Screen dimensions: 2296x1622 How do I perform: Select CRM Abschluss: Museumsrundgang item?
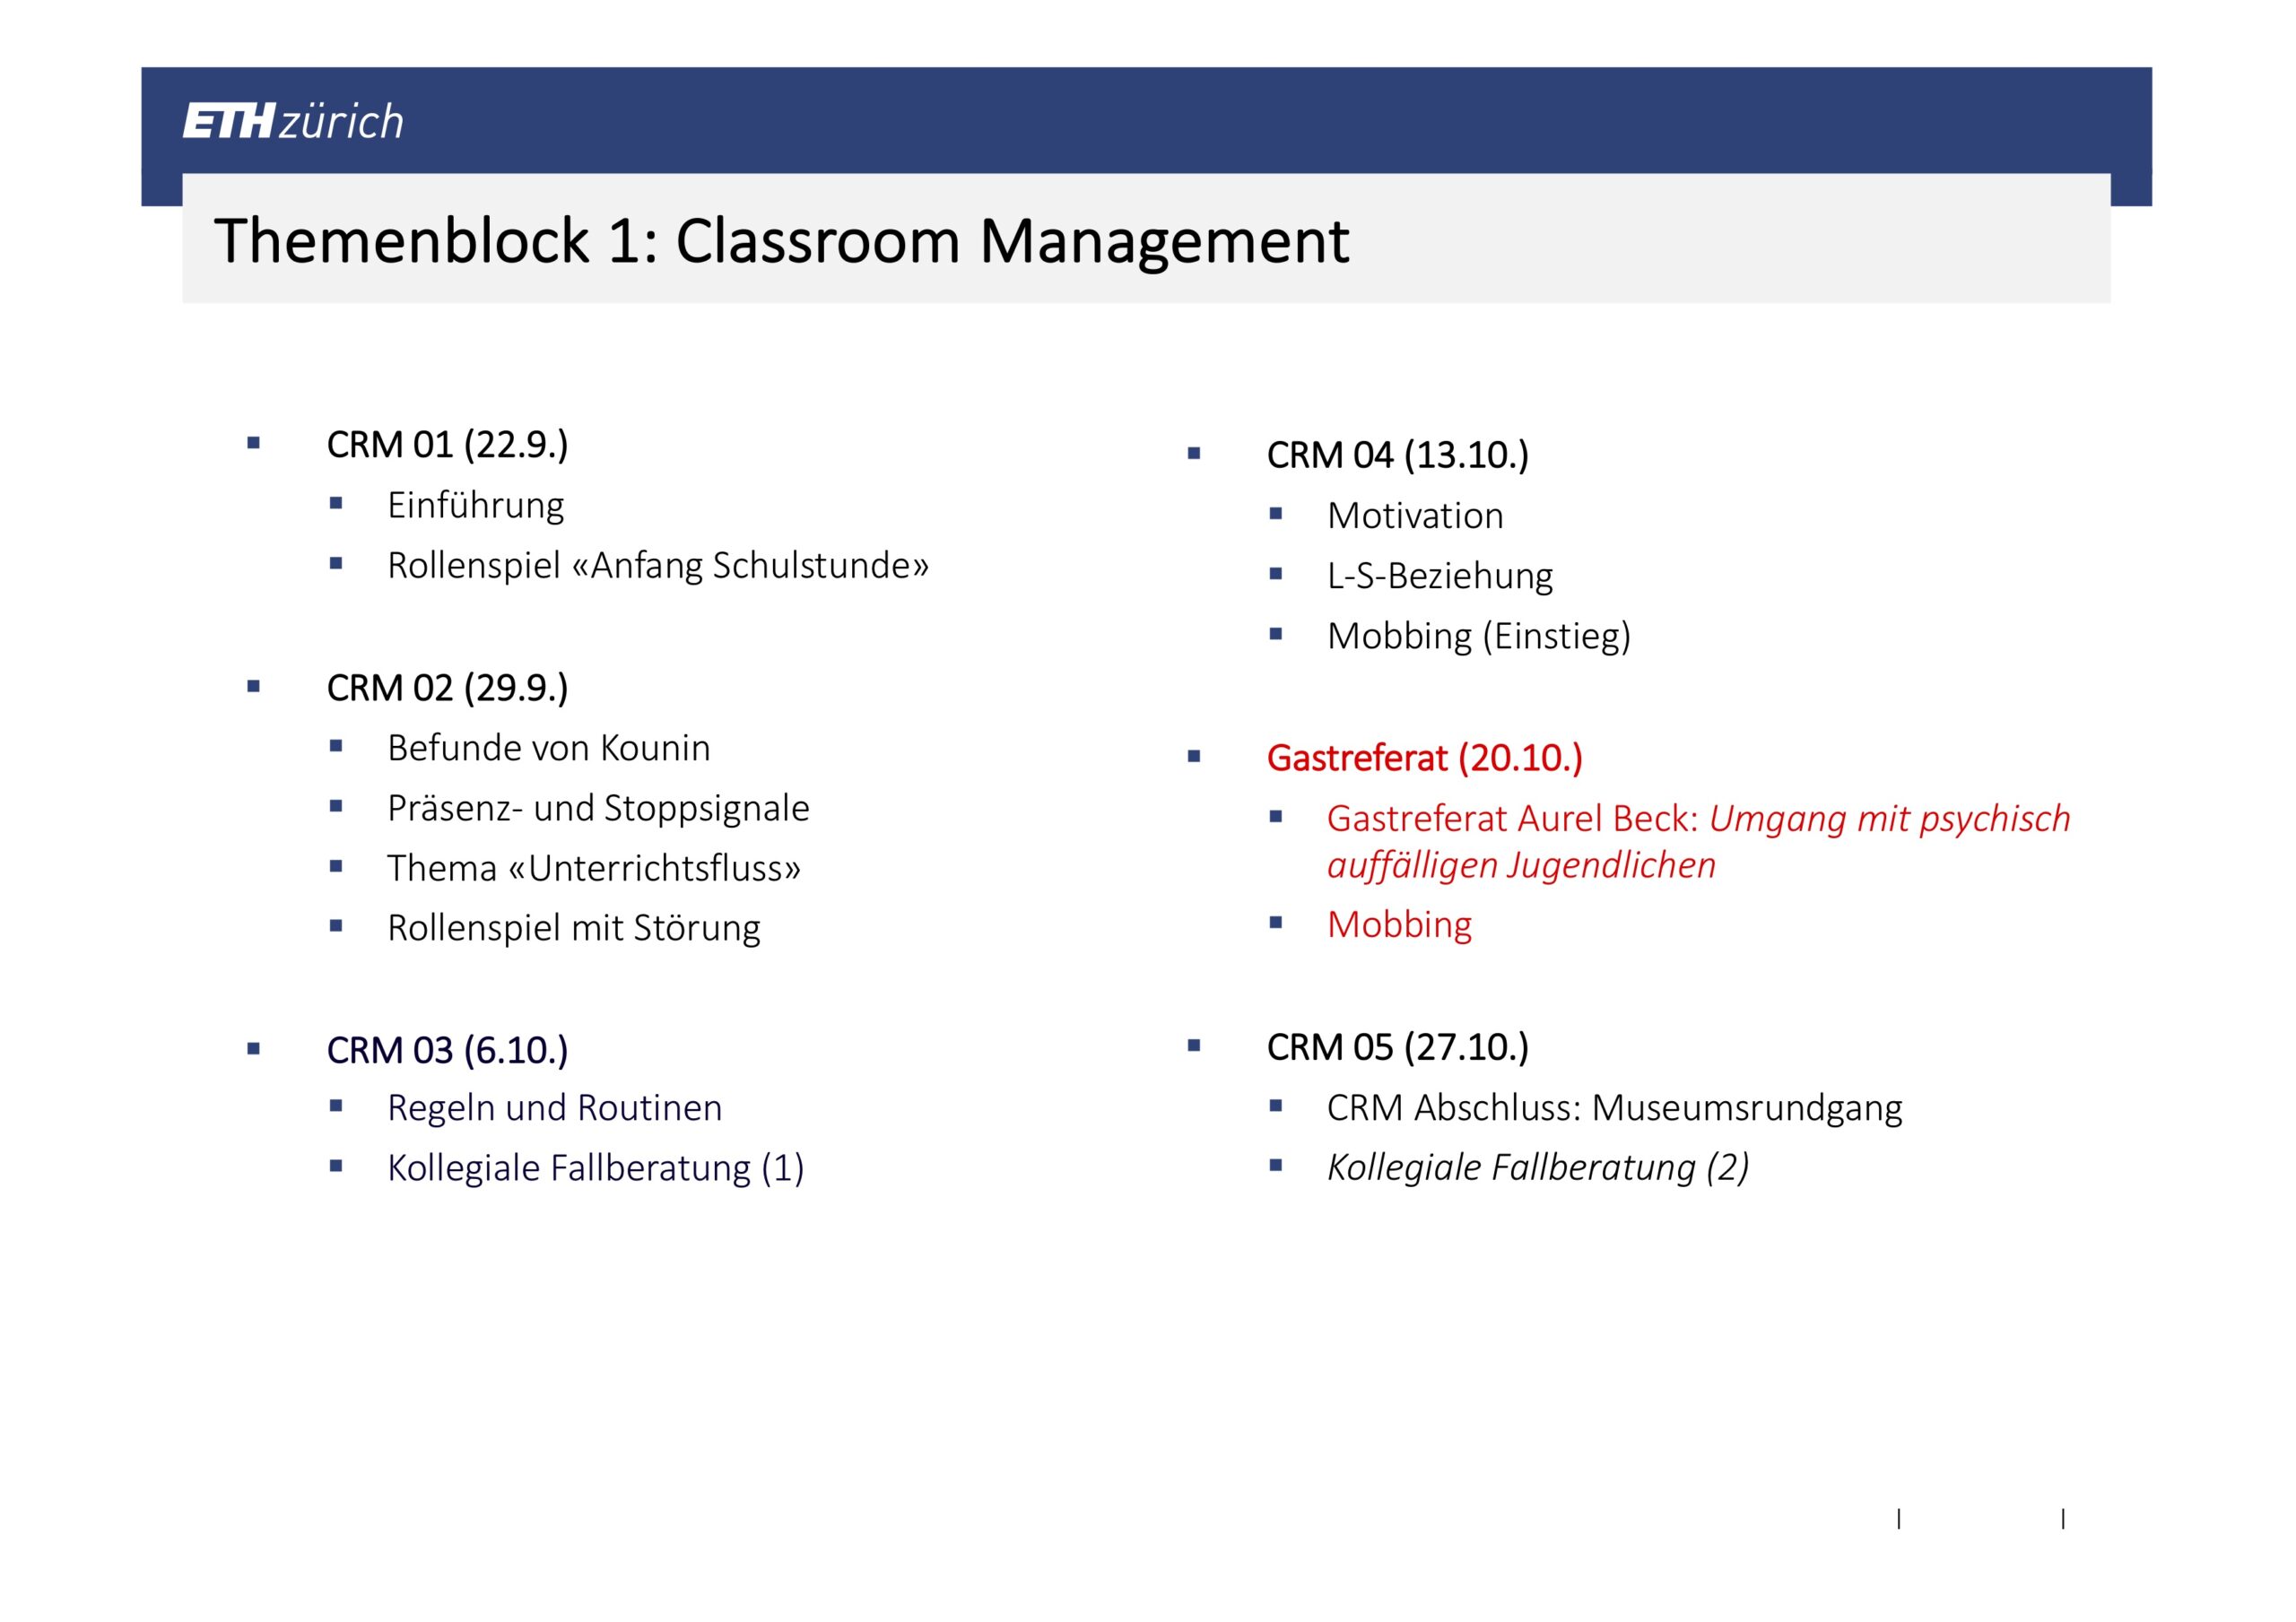(1614, 1108)
